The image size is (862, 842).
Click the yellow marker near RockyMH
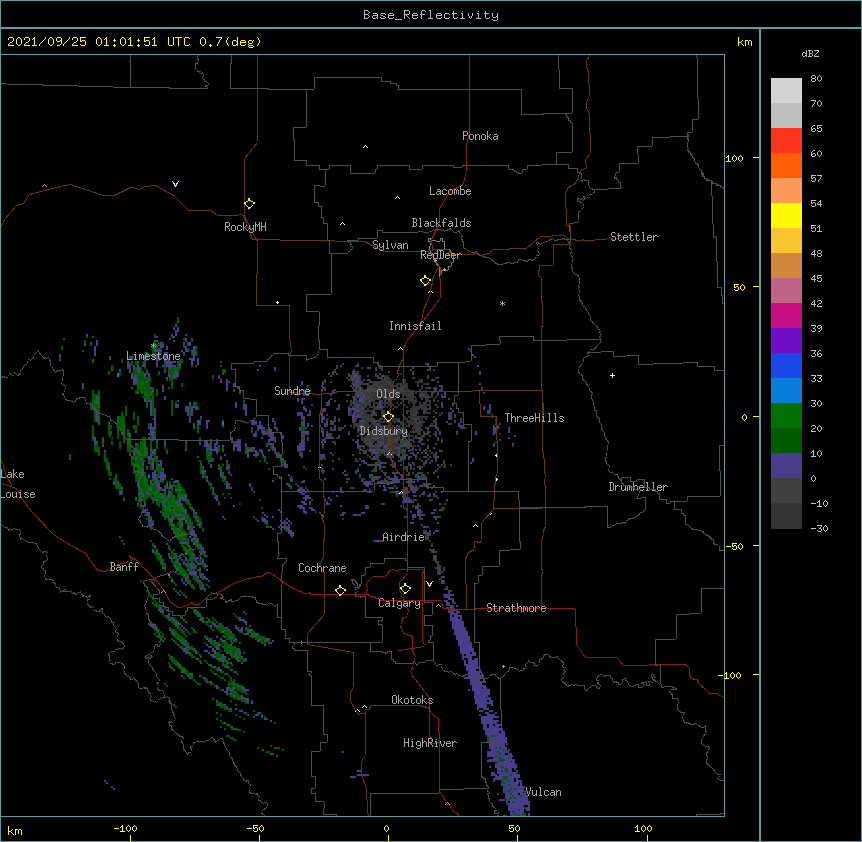249,203
